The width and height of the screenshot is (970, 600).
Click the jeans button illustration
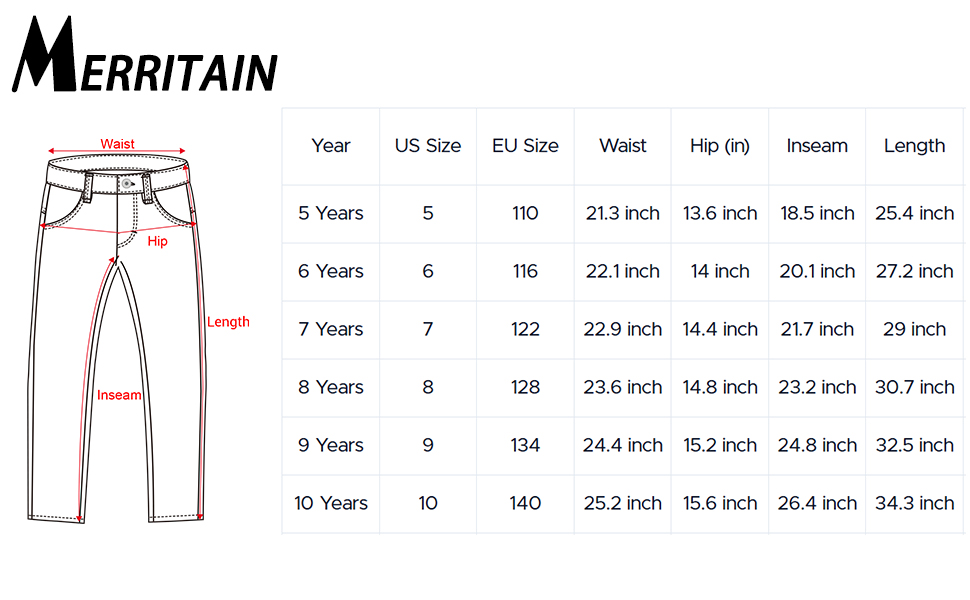point(127,184)
